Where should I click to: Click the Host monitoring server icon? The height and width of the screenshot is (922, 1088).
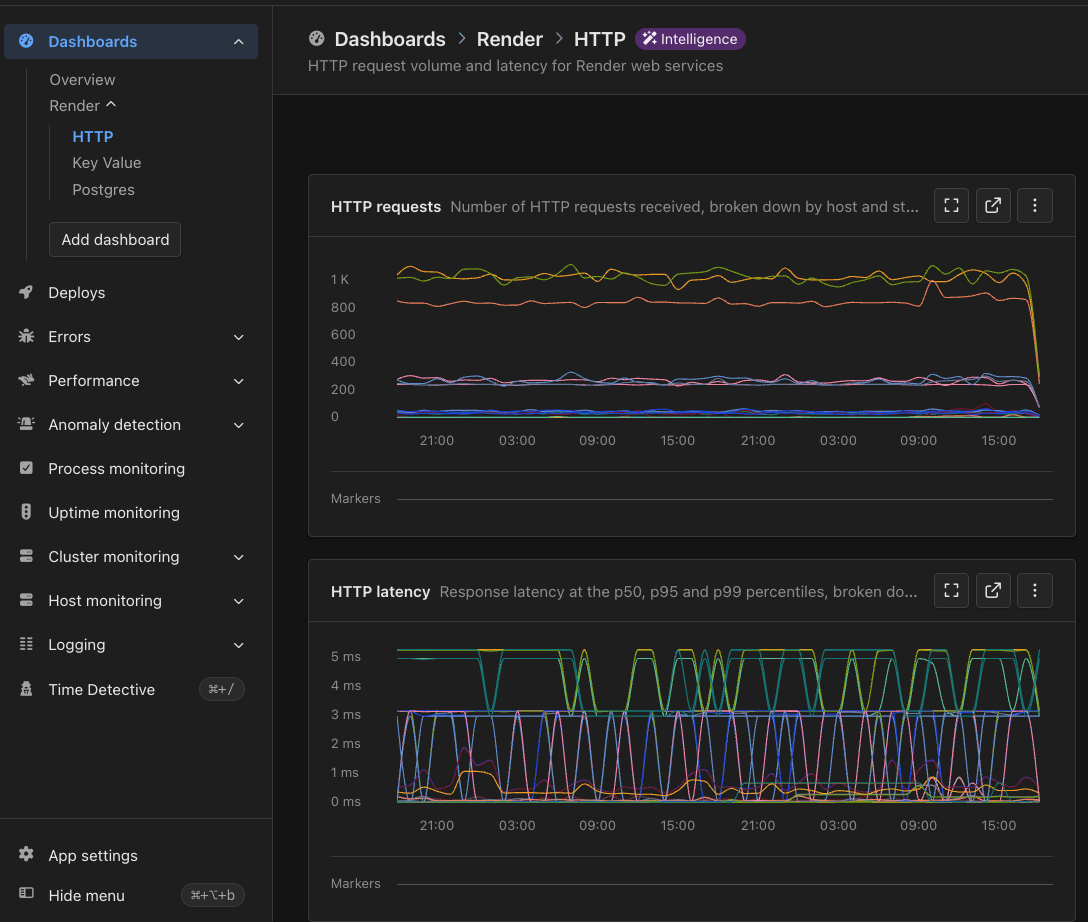point(26,600)
